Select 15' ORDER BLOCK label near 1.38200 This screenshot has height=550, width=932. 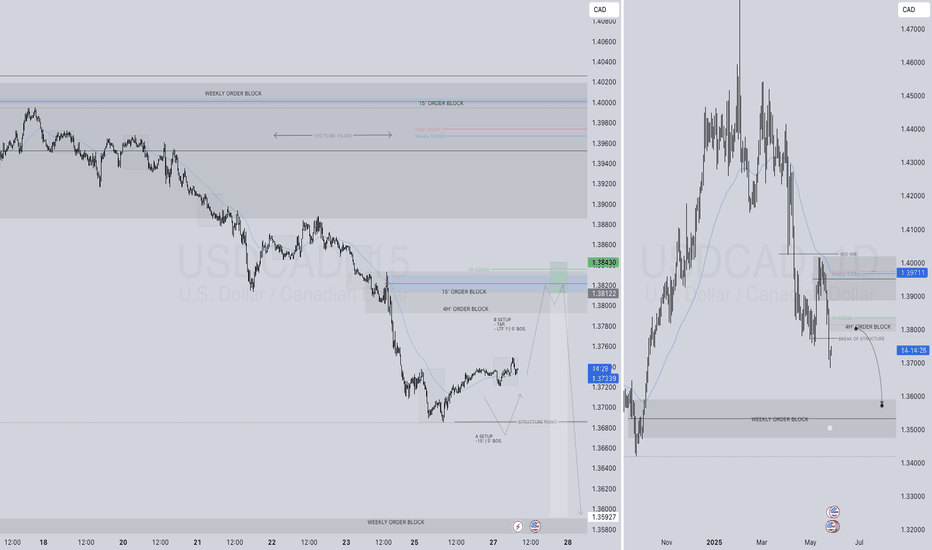pyautogui.click(x=464, y=292)
